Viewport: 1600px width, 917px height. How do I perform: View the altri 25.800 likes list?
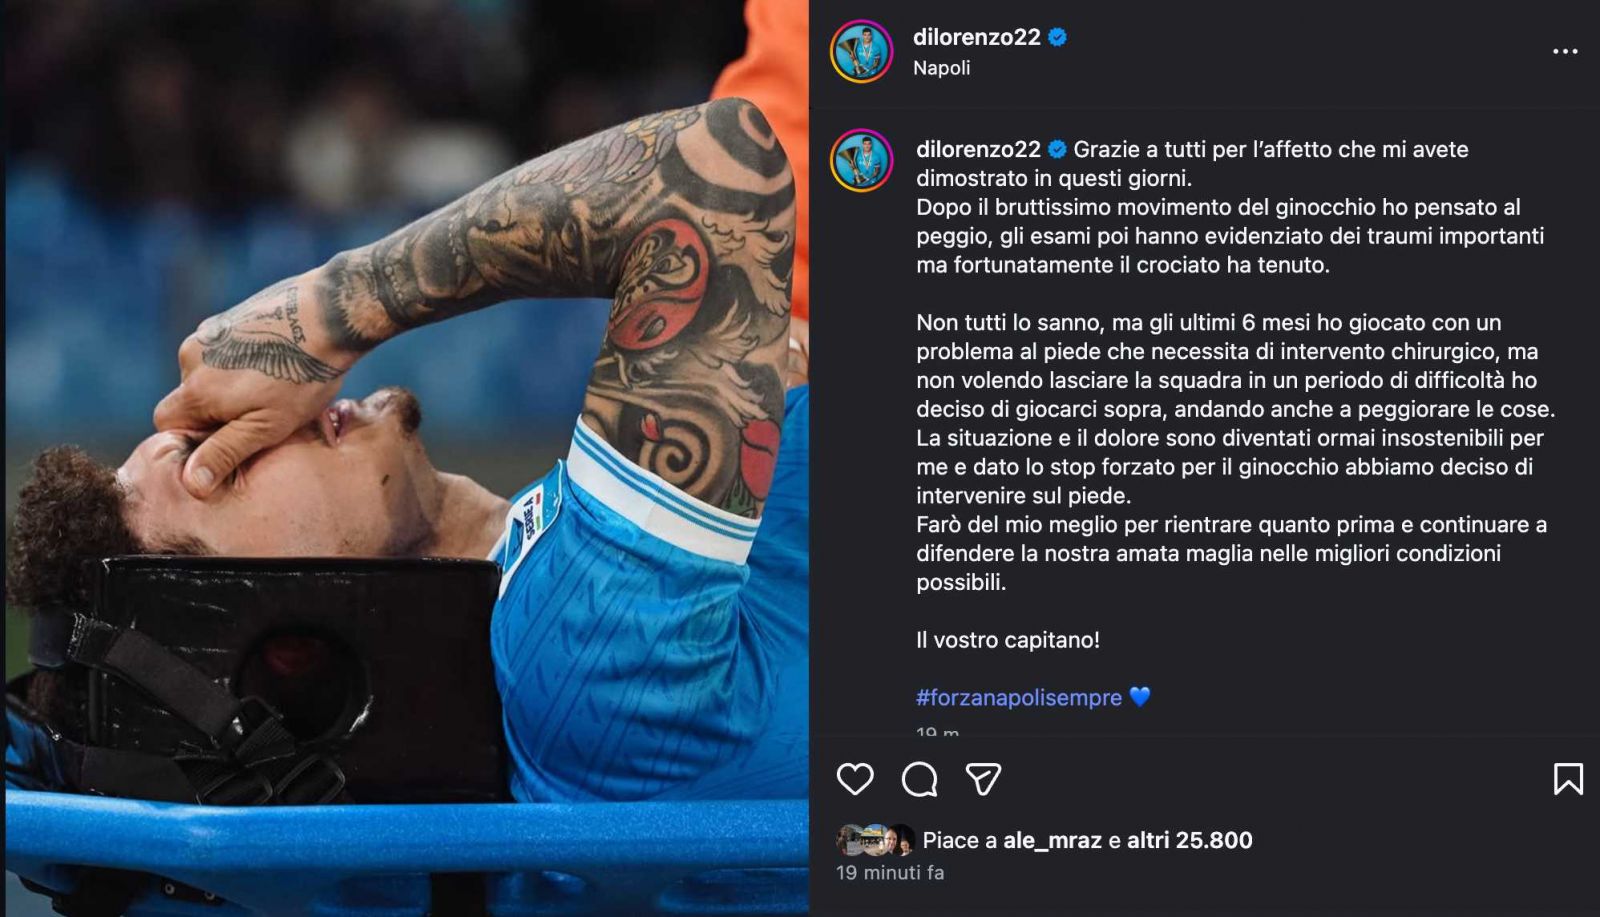click(1189, 840)
